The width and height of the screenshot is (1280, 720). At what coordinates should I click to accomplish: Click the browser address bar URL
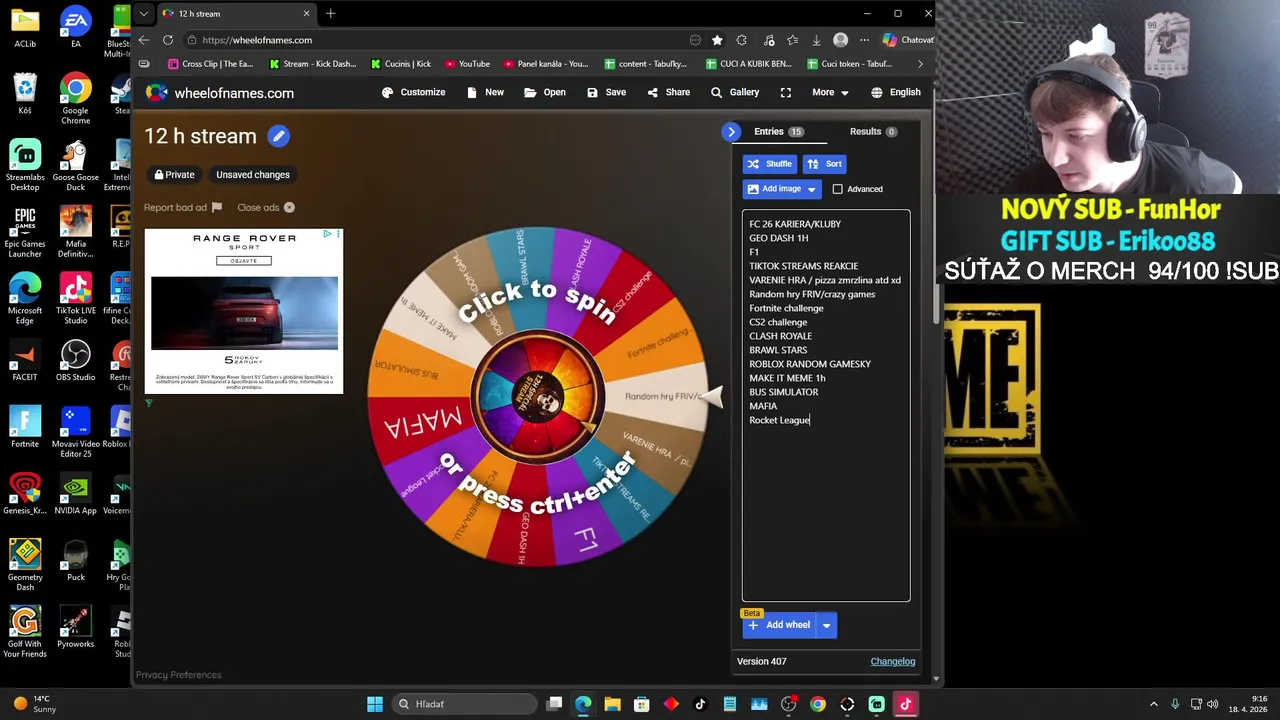pyautogui.click(x=257, y=40)
